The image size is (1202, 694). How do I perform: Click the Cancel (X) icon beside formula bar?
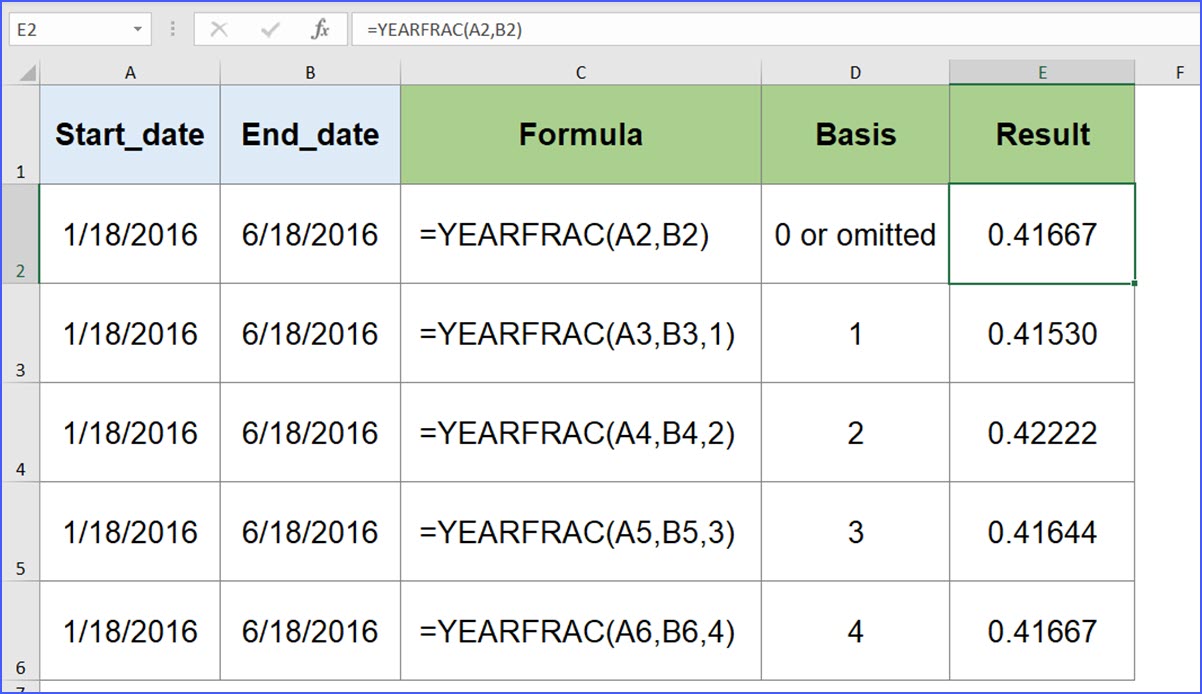[219, 29]
